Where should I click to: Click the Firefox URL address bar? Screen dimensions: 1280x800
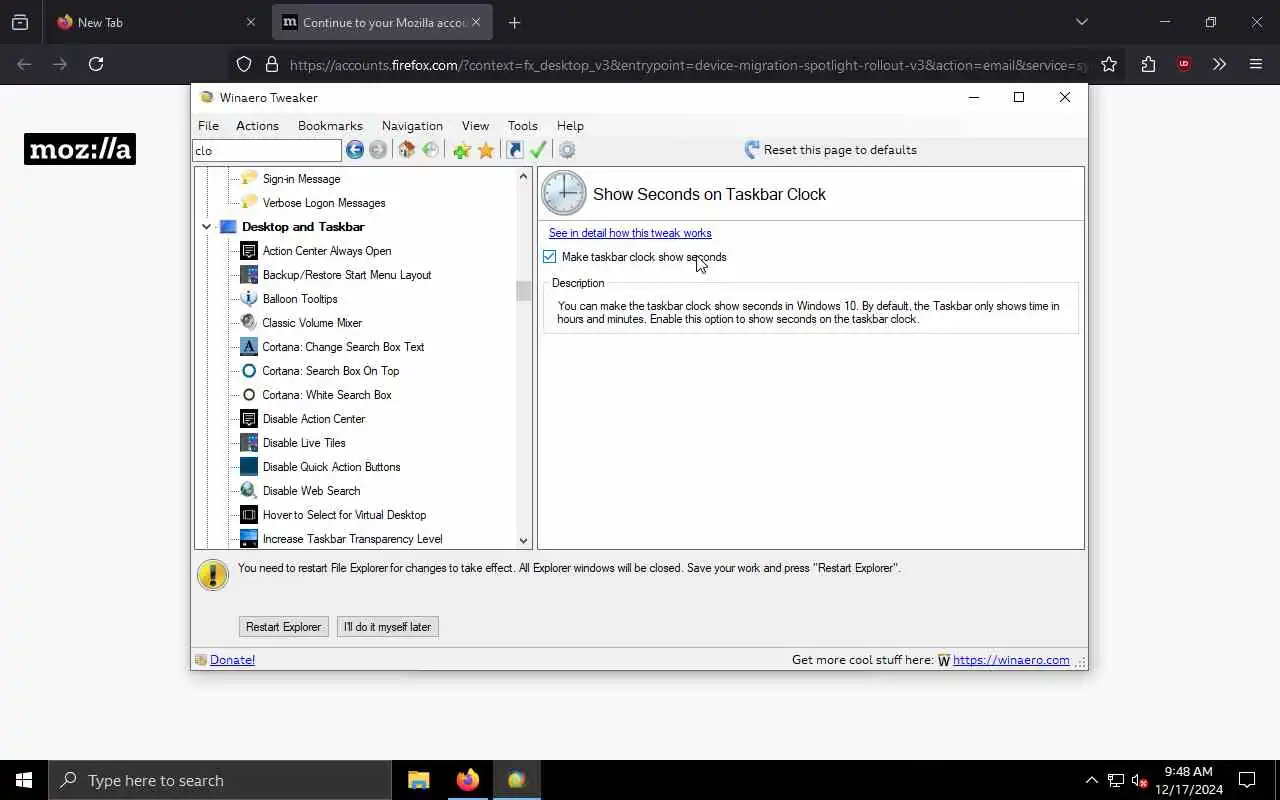(x=687, y=64)
